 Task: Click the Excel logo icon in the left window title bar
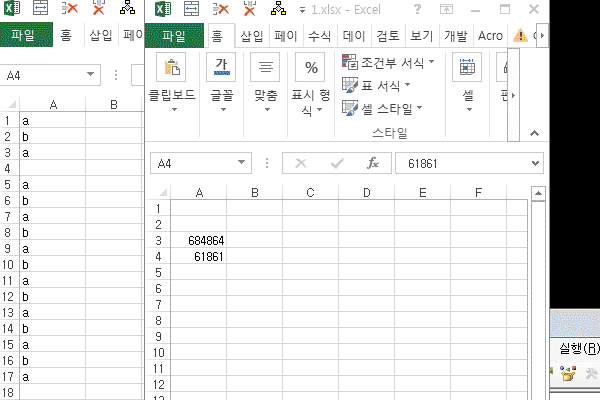[11, 8]
